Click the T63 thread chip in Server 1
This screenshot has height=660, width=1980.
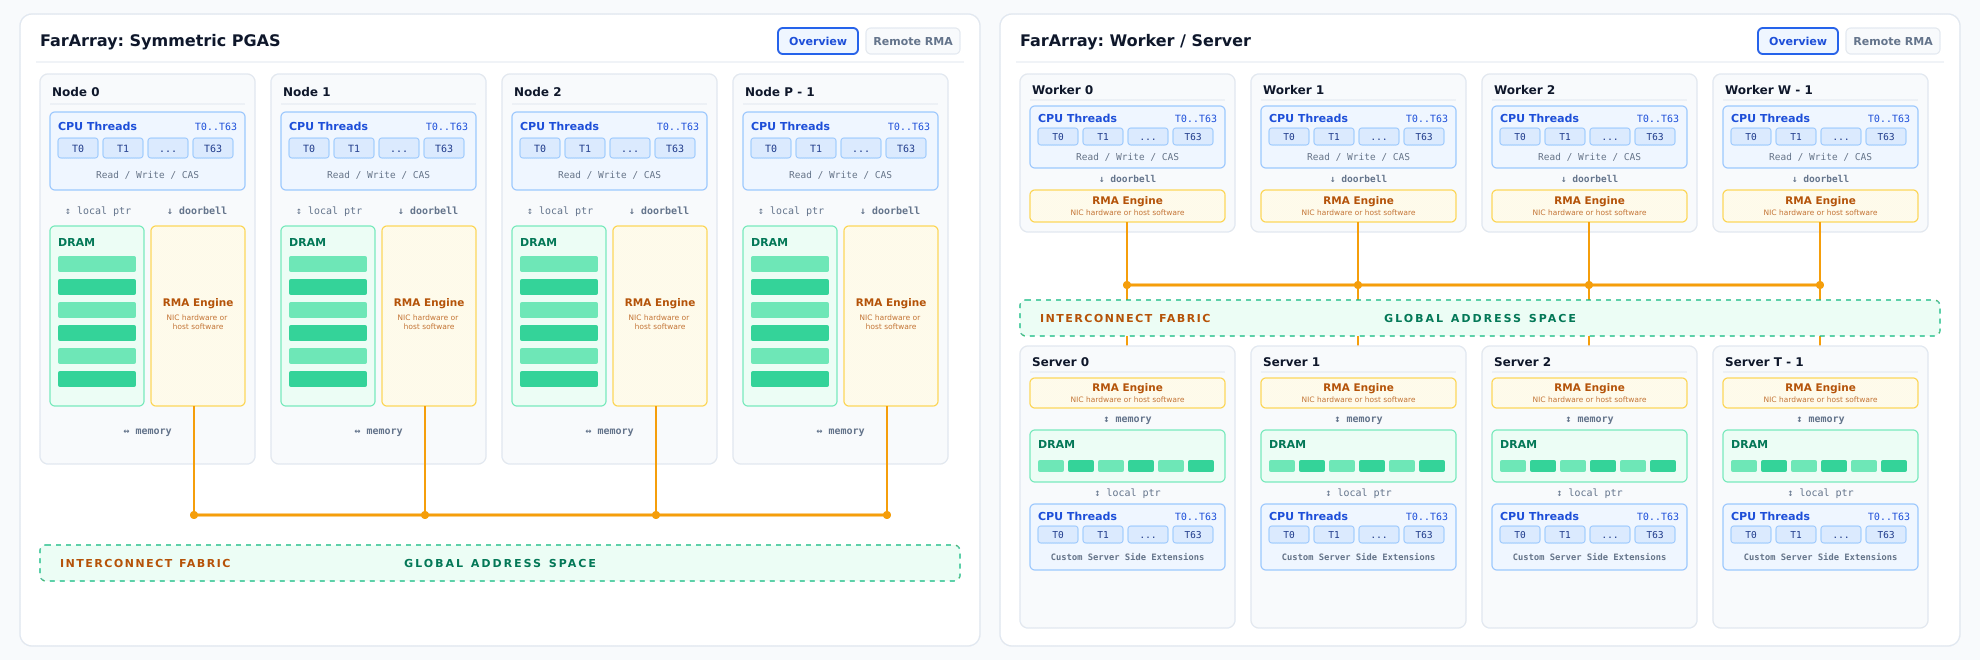1424,535
